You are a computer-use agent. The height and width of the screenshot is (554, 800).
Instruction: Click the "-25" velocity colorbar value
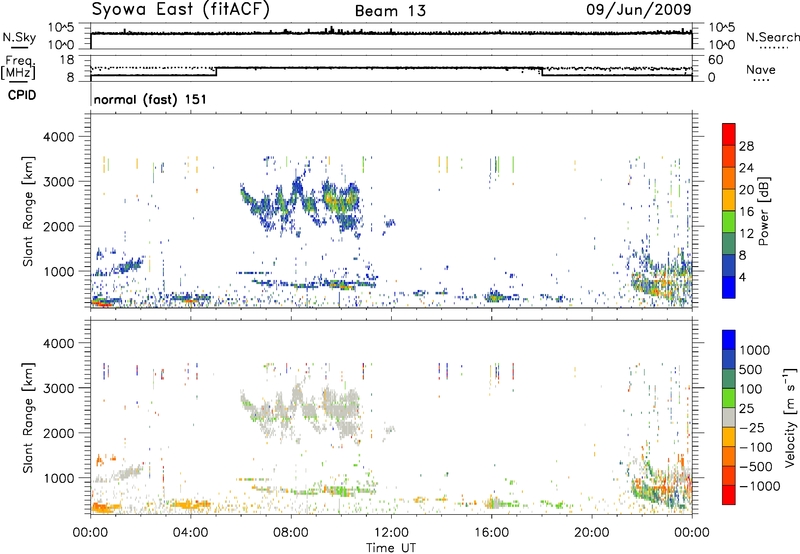pyautogui.click(x=752, y=427)
